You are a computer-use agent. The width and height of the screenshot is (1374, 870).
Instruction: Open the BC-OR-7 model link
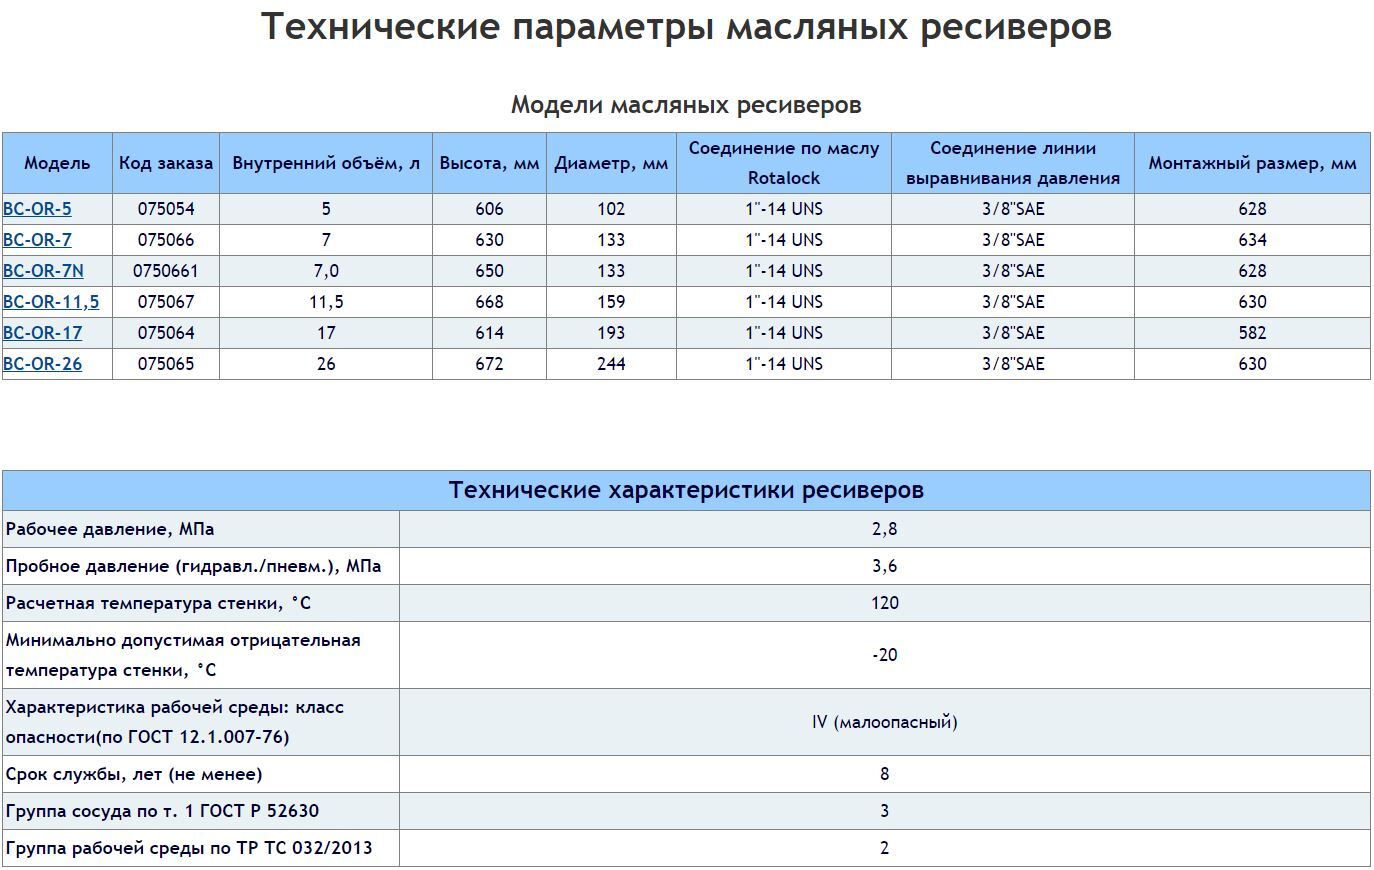[x=37, y=240]
